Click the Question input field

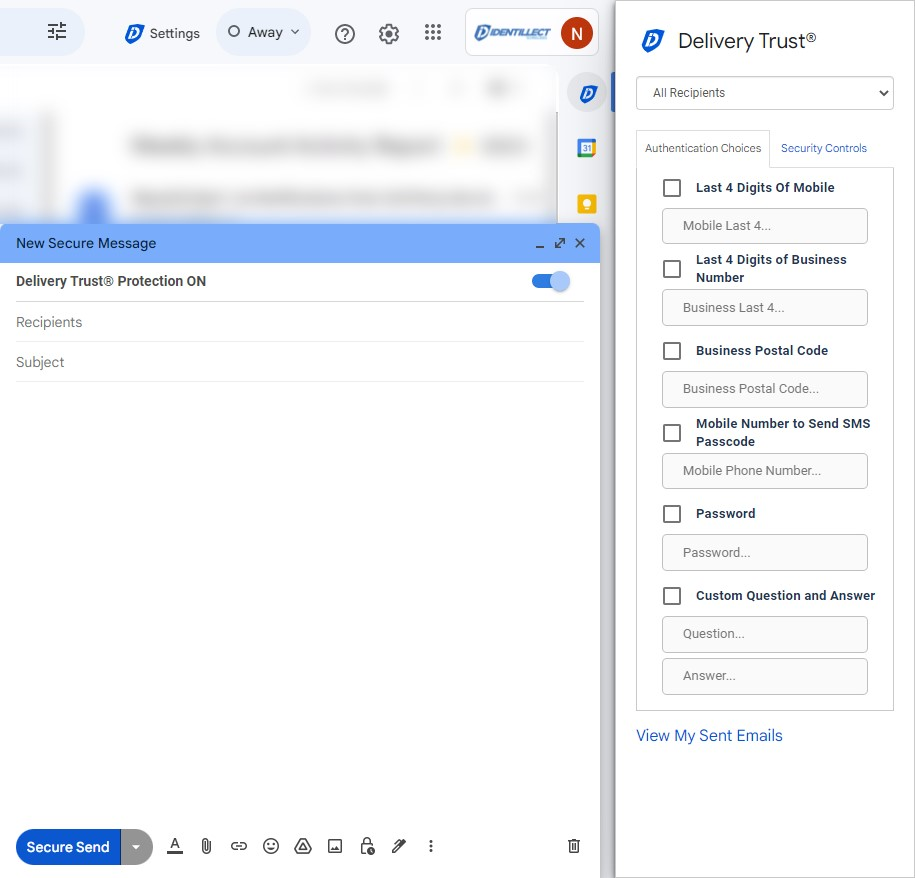764,634
